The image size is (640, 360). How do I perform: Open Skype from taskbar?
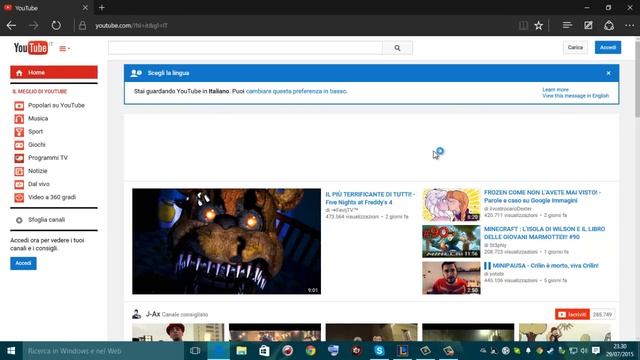(379, 351)
